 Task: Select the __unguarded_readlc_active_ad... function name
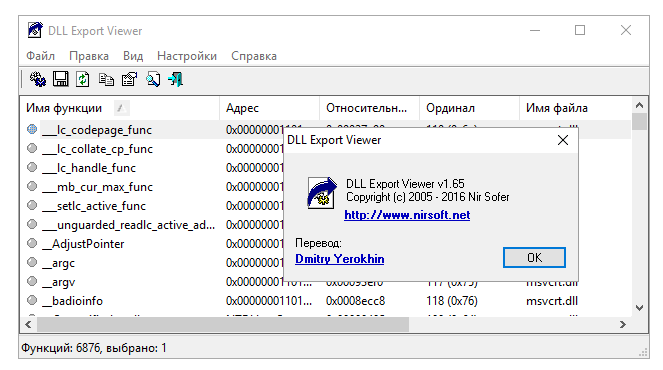click(x=129, y=225)
